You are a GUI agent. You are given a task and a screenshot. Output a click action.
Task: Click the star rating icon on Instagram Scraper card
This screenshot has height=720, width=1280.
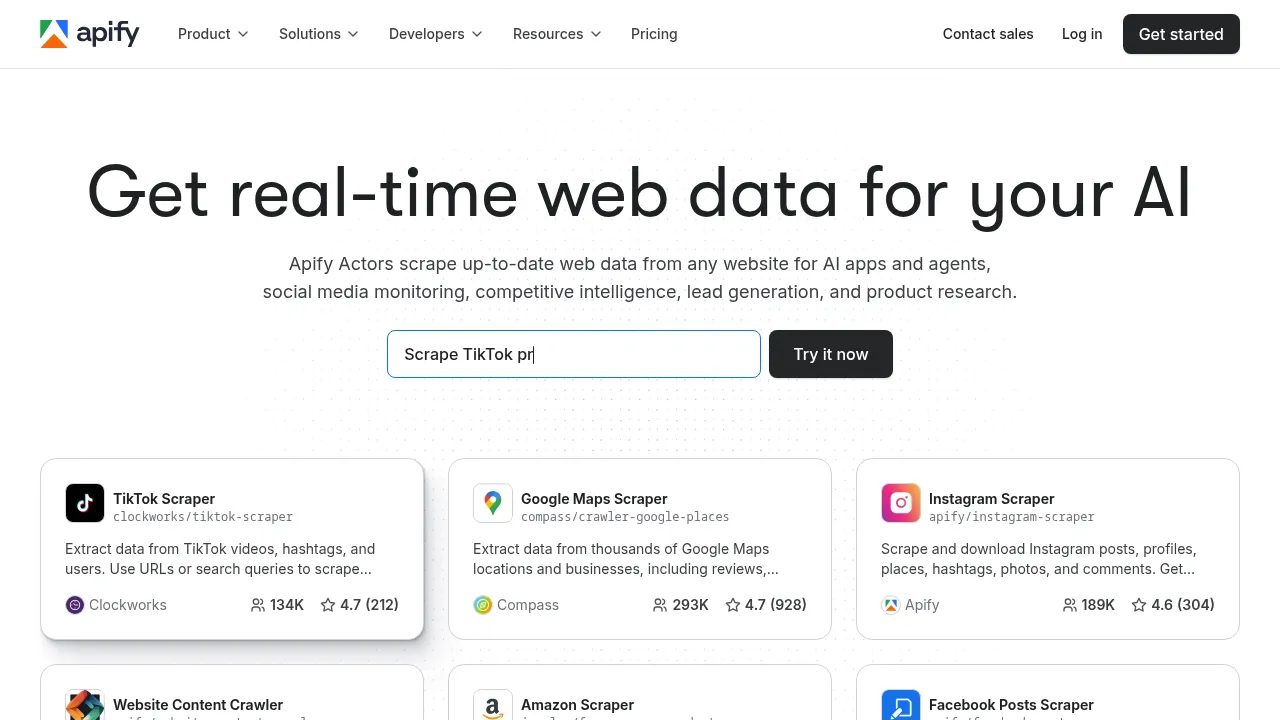pos(1139,605)
